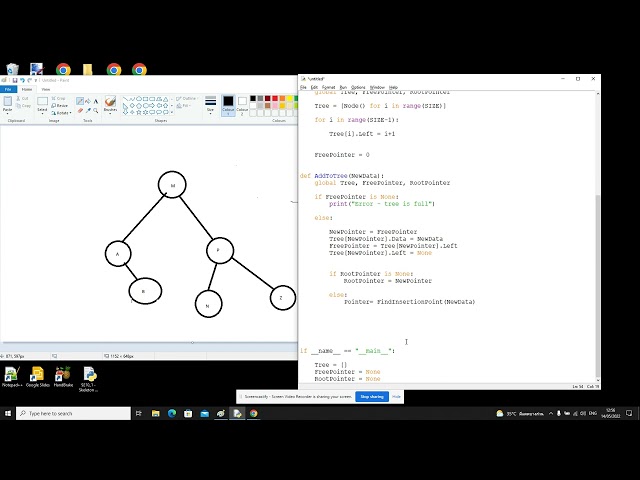
Task: Select Colour 2 button in Paint
Action: point(242,105)
